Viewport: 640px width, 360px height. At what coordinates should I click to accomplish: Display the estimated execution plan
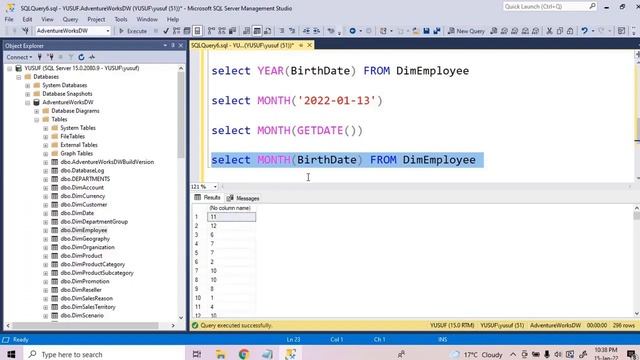176,31
